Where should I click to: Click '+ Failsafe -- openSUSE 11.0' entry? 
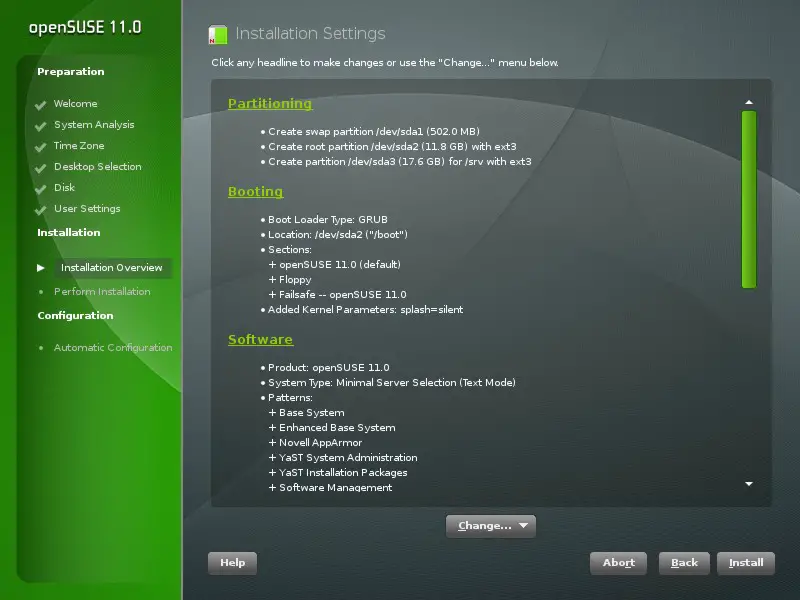coord(338,295)
